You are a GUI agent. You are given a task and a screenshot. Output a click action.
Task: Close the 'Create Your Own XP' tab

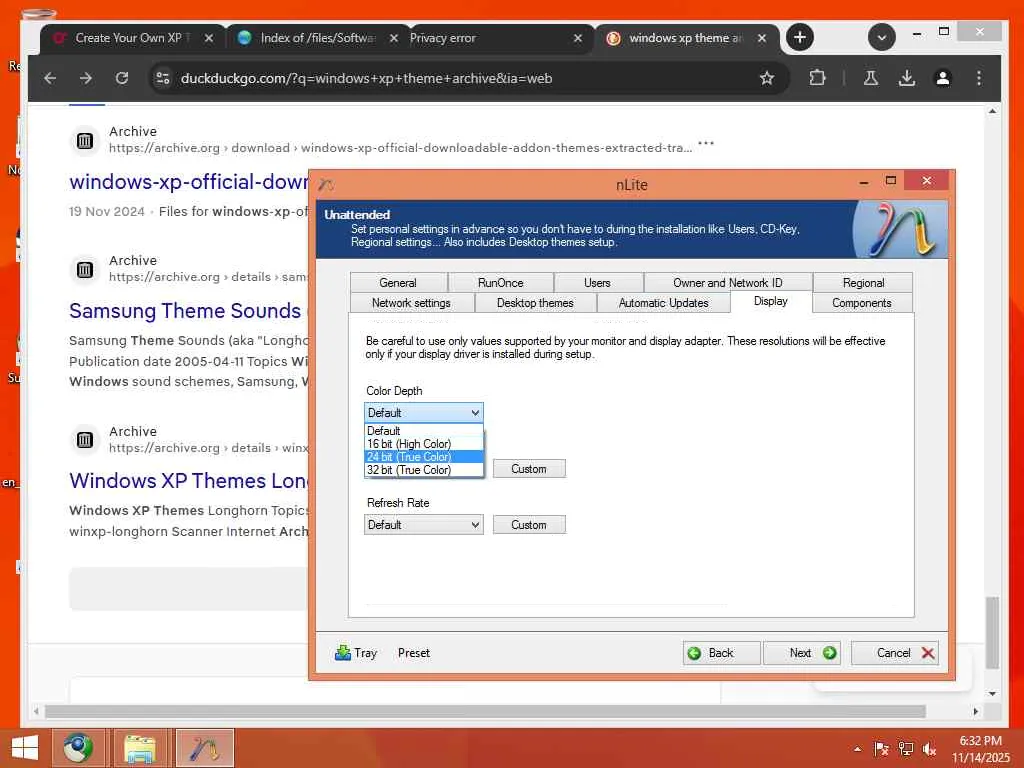point(209,39)
